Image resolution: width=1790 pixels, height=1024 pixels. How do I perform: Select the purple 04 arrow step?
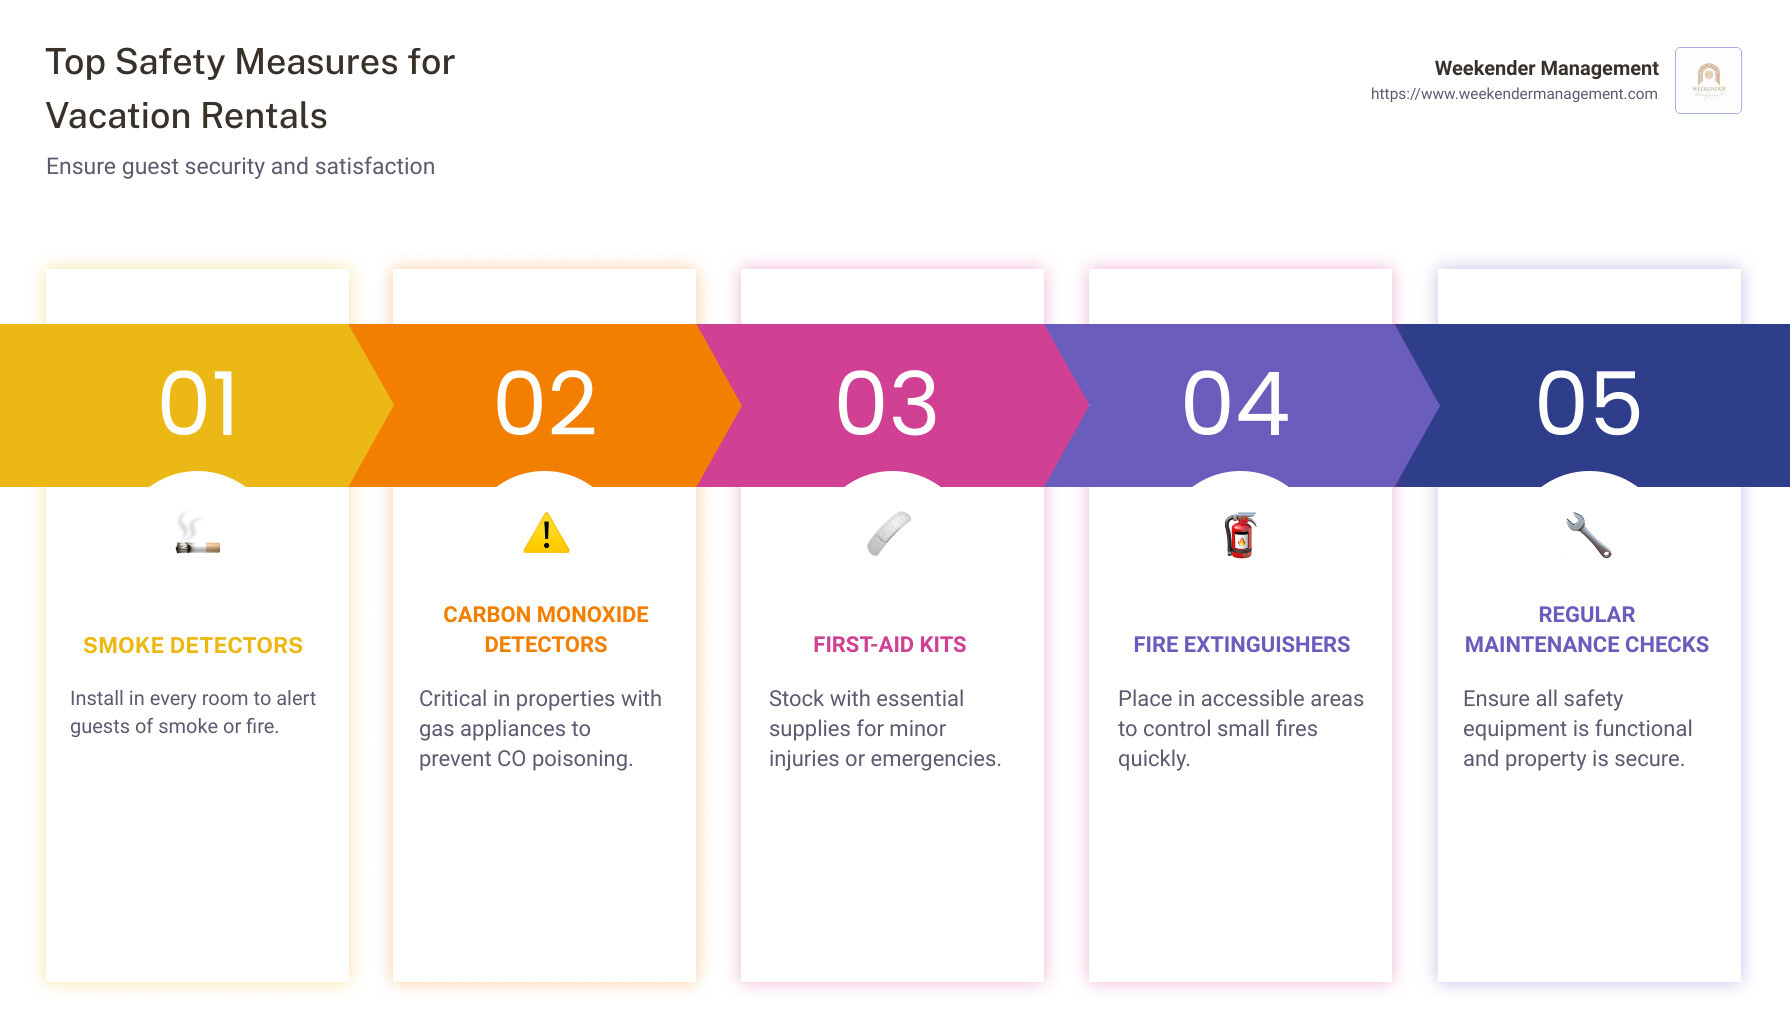coord(1236,404)
